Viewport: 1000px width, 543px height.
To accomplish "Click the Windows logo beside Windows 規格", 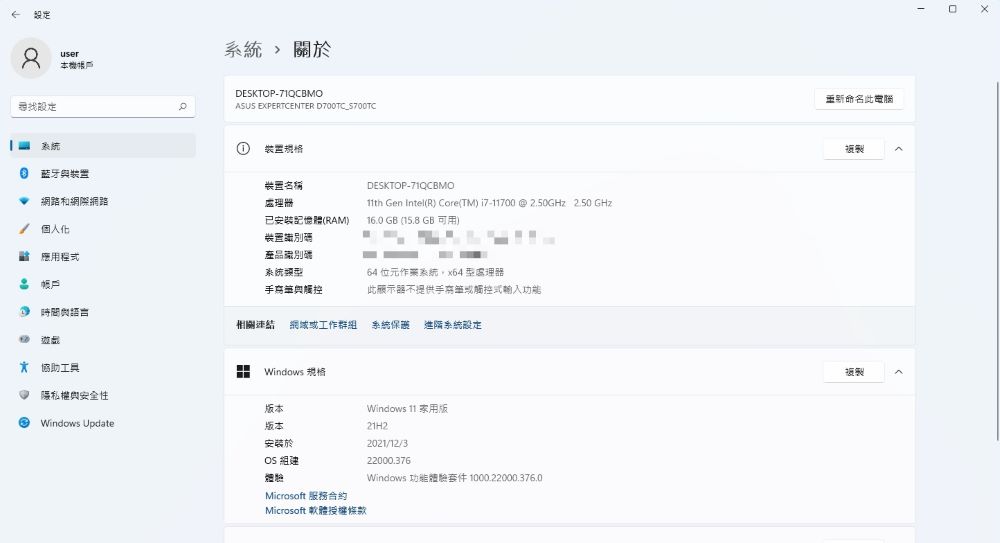I will [x=243, y=372].
